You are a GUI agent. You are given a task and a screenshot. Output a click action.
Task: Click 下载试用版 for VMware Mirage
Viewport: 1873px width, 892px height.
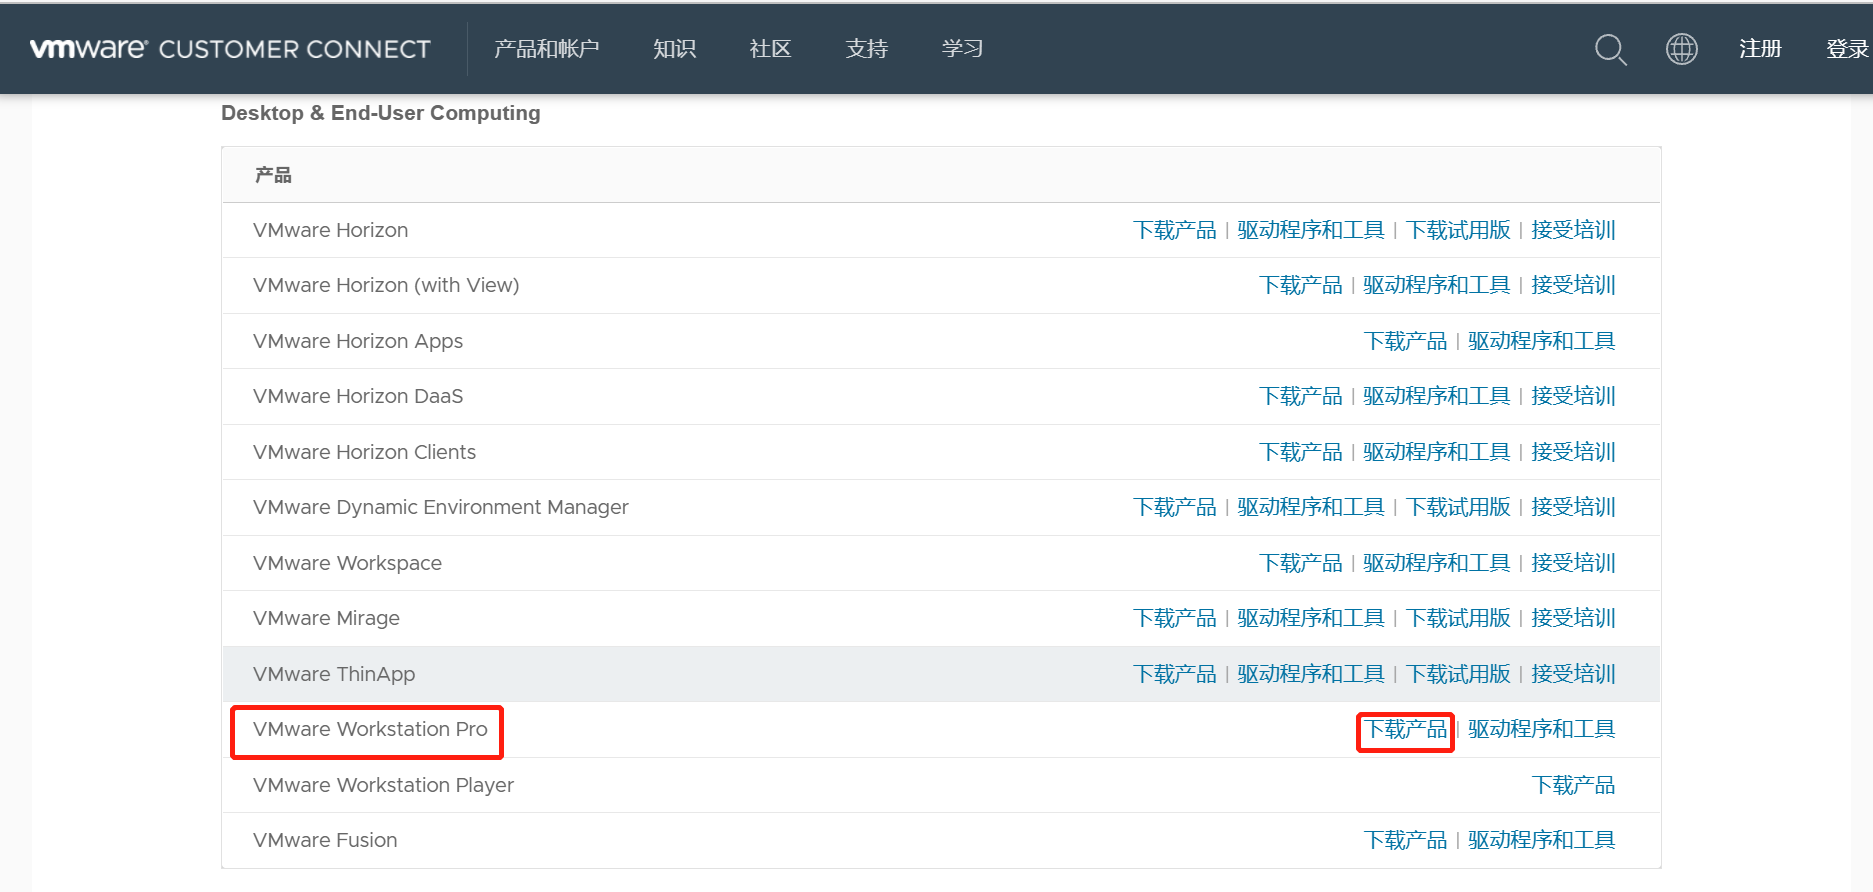1458,618
